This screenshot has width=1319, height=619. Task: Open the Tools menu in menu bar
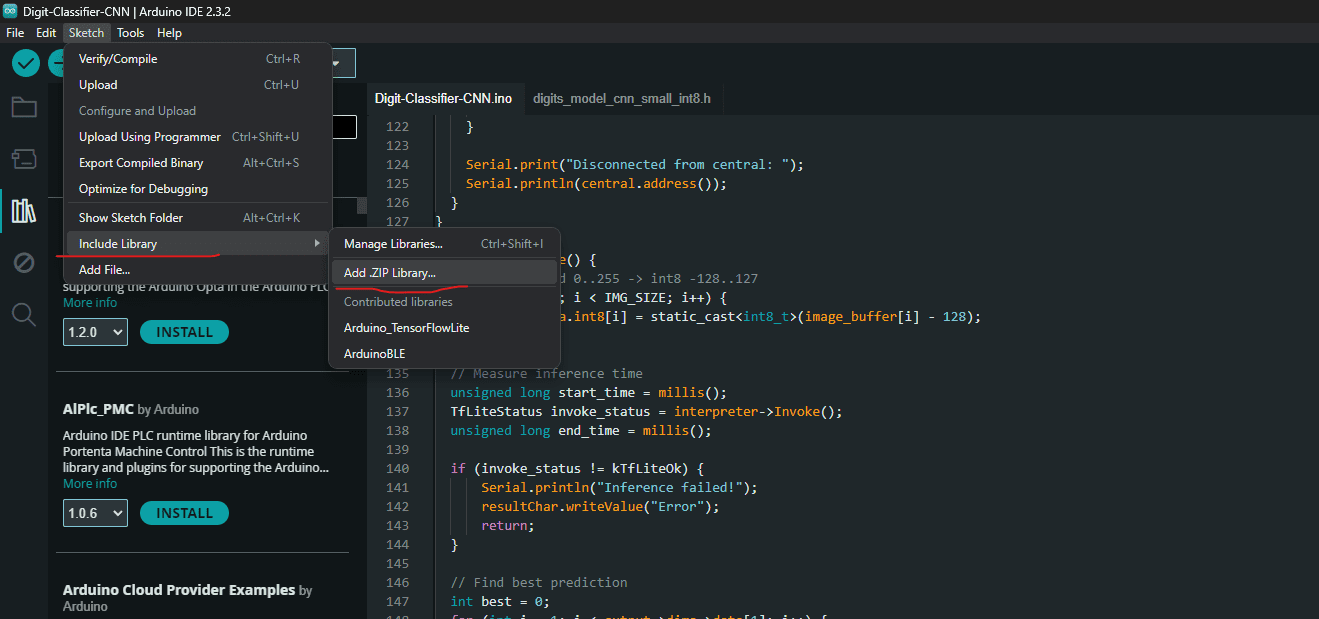[x=130, y=33]
